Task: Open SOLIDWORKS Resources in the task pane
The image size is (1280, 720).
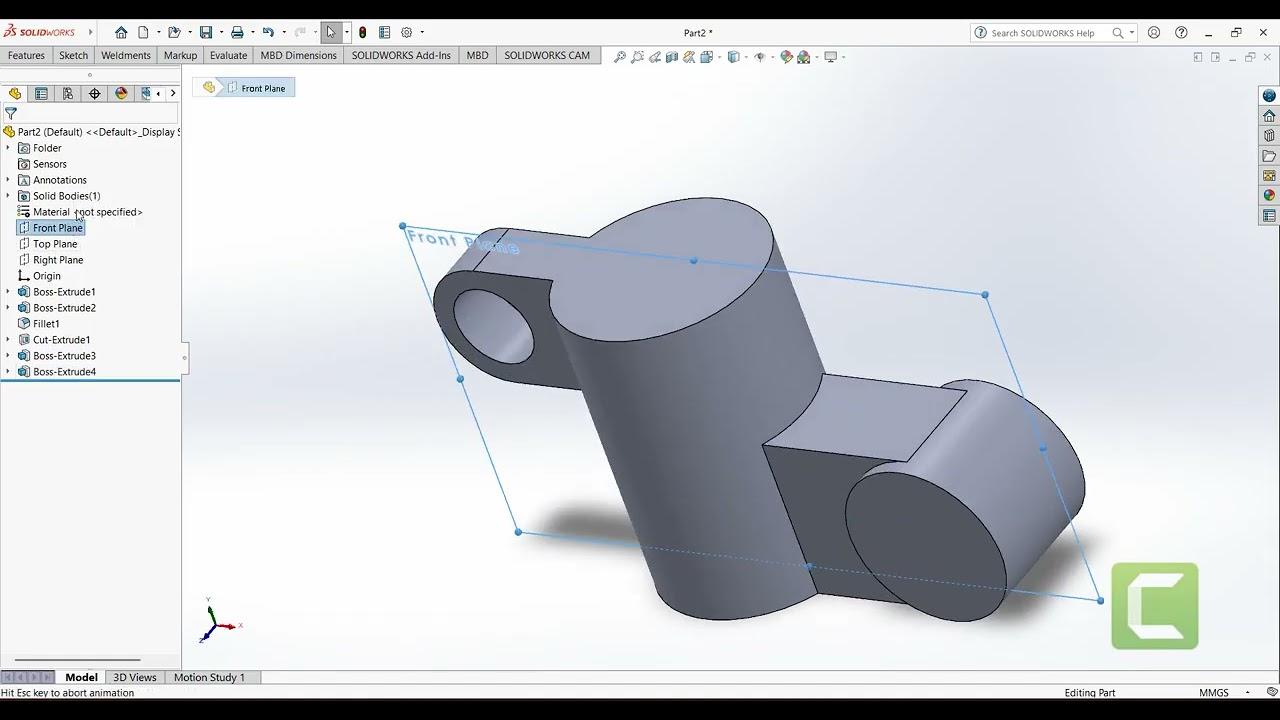Action: click(1269, 115)
